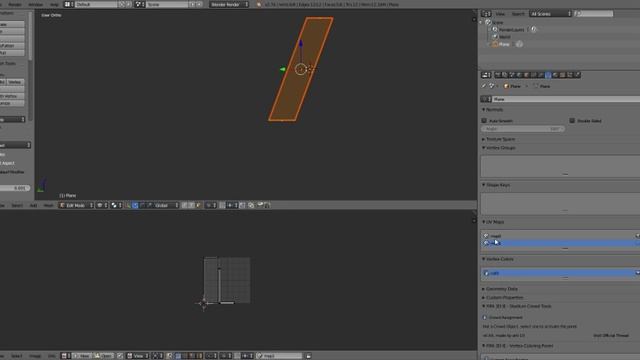Open the viewport shading selector
Viewport: 640px width, 360px height.
tap(102, 205)
